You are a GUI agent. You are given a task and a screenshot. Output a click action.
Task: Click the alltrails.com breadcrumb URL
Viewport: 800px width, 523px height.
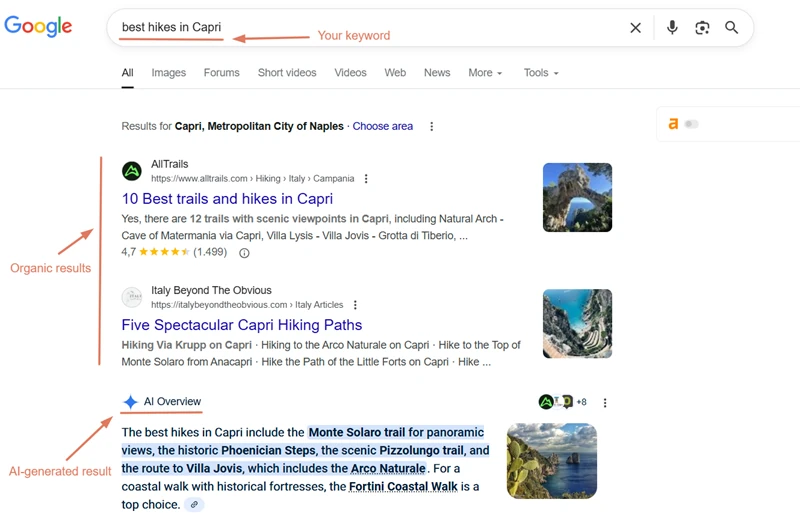pyautogui.click(x=253, y=179)
